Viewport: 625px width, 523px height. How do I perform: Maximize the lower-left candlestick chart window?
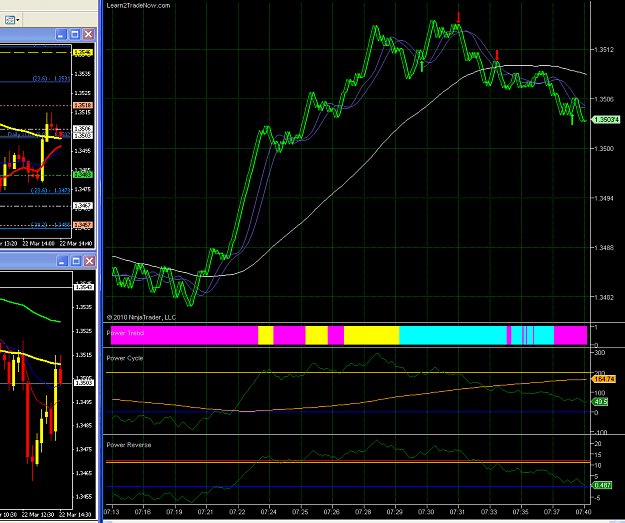(75, 261)
